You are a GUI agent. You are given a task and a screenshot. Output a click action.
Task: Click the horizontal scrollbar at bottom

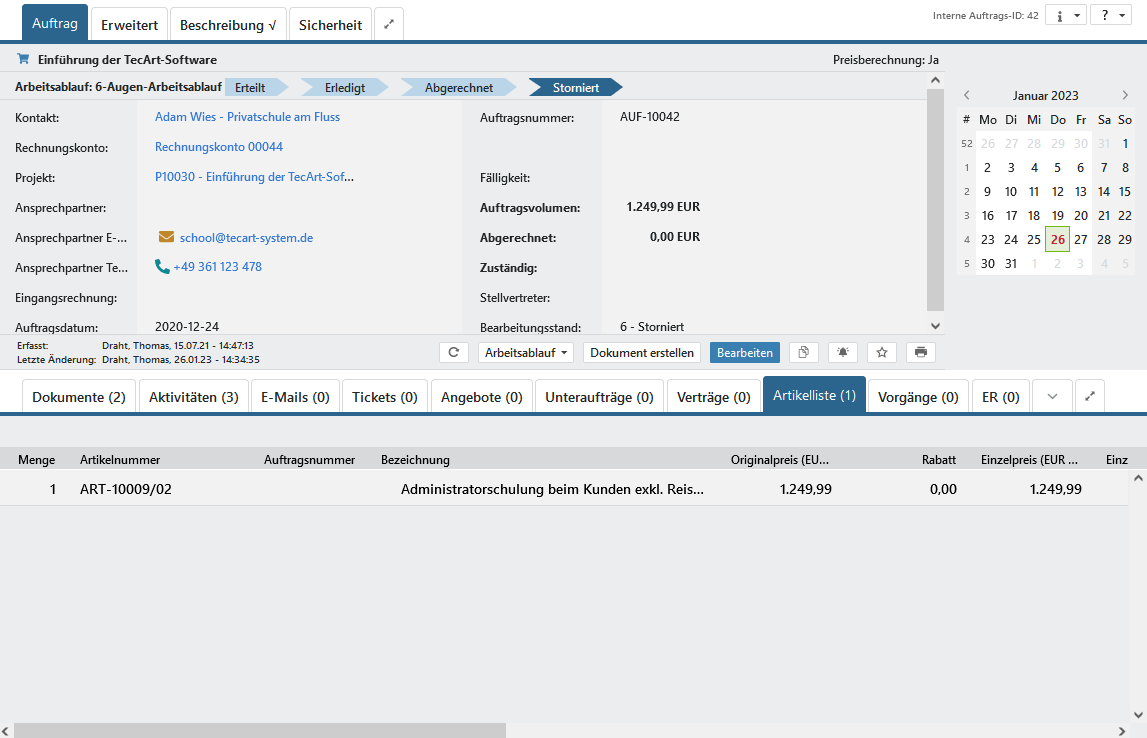(x=260, y=730)
